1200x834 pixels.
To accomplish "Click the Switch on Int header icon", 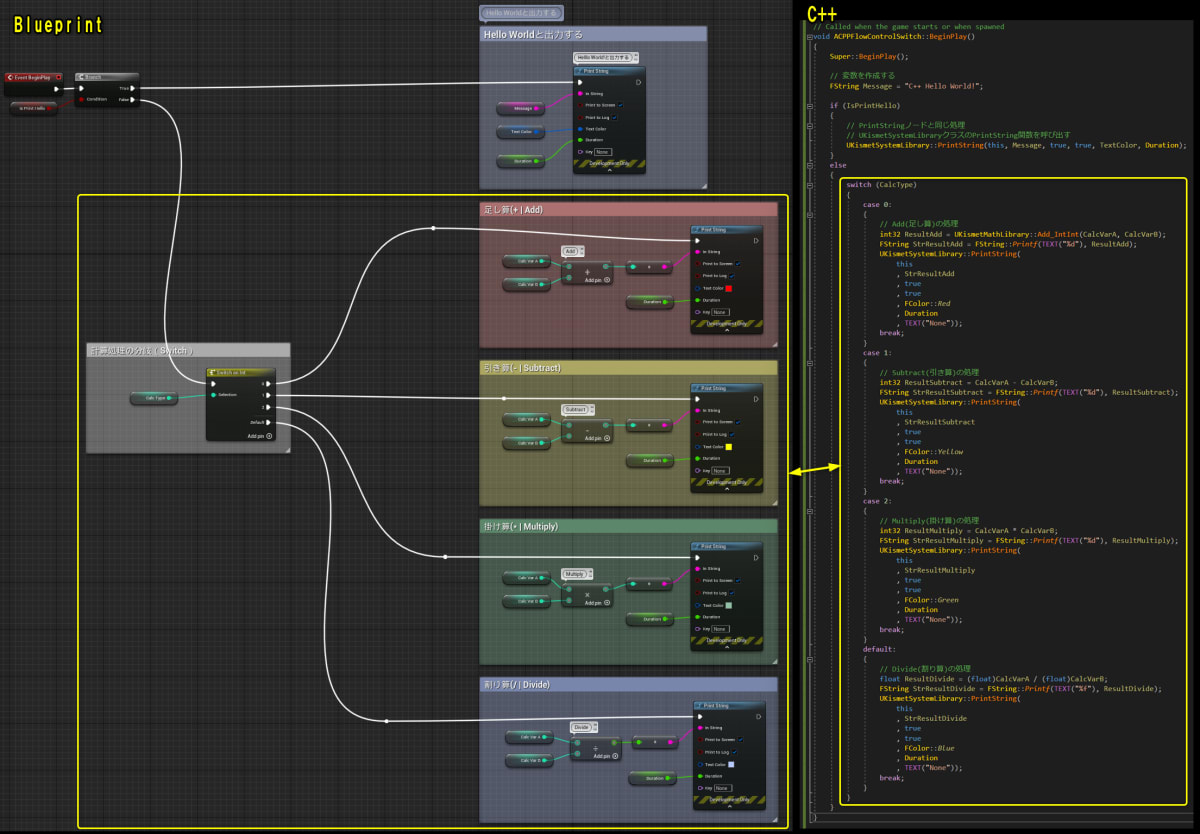I will pyautogui.click(x=212, y=372).
